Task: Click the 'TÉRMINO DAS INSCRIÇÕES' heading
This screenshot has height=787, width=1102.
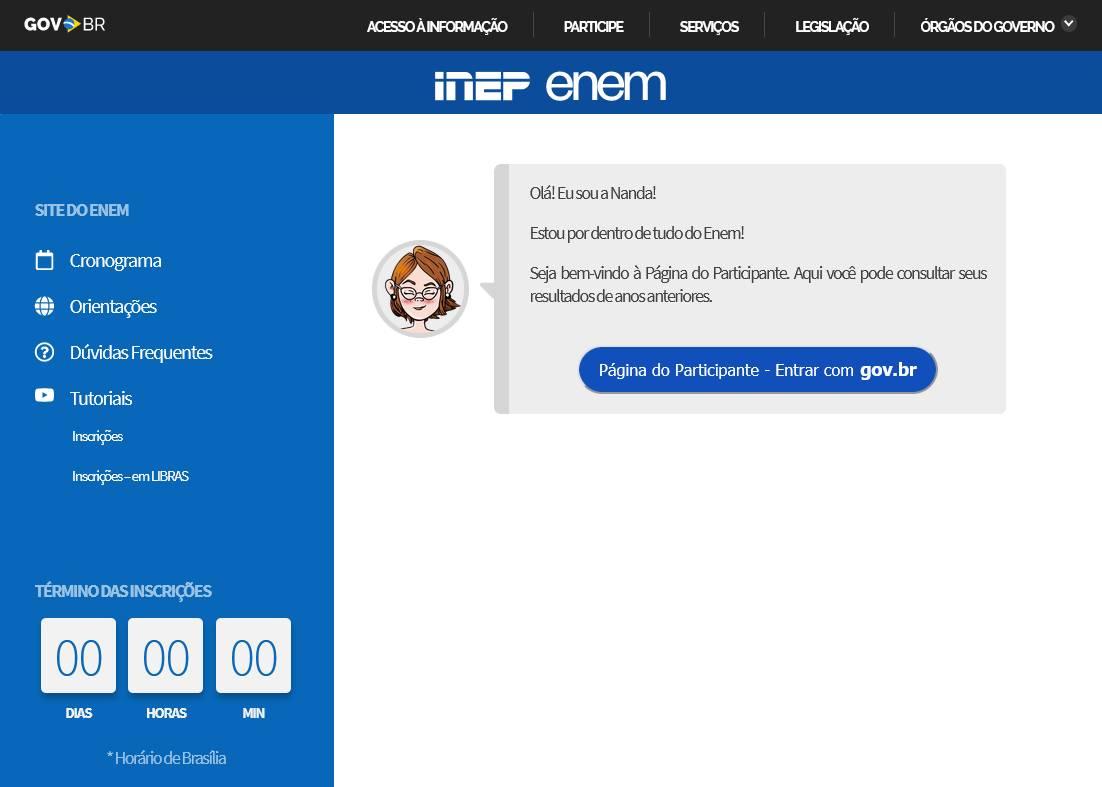Action: pos(124,591)
